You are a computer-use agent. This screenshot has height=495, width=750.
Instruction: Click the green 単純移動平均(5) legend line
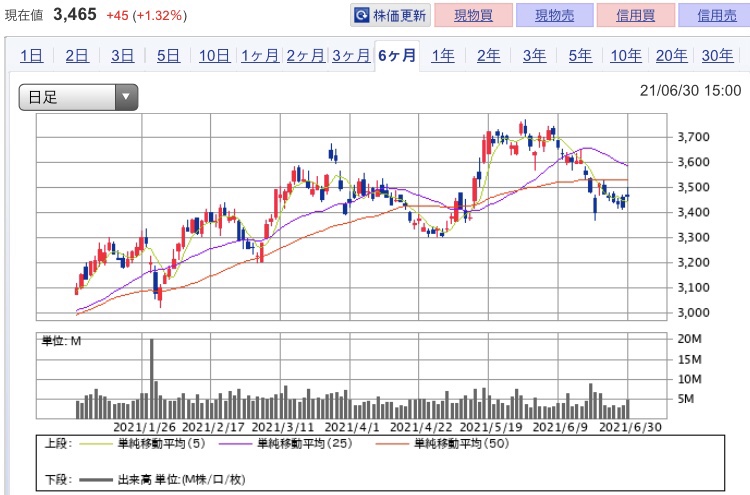(95, 444)
